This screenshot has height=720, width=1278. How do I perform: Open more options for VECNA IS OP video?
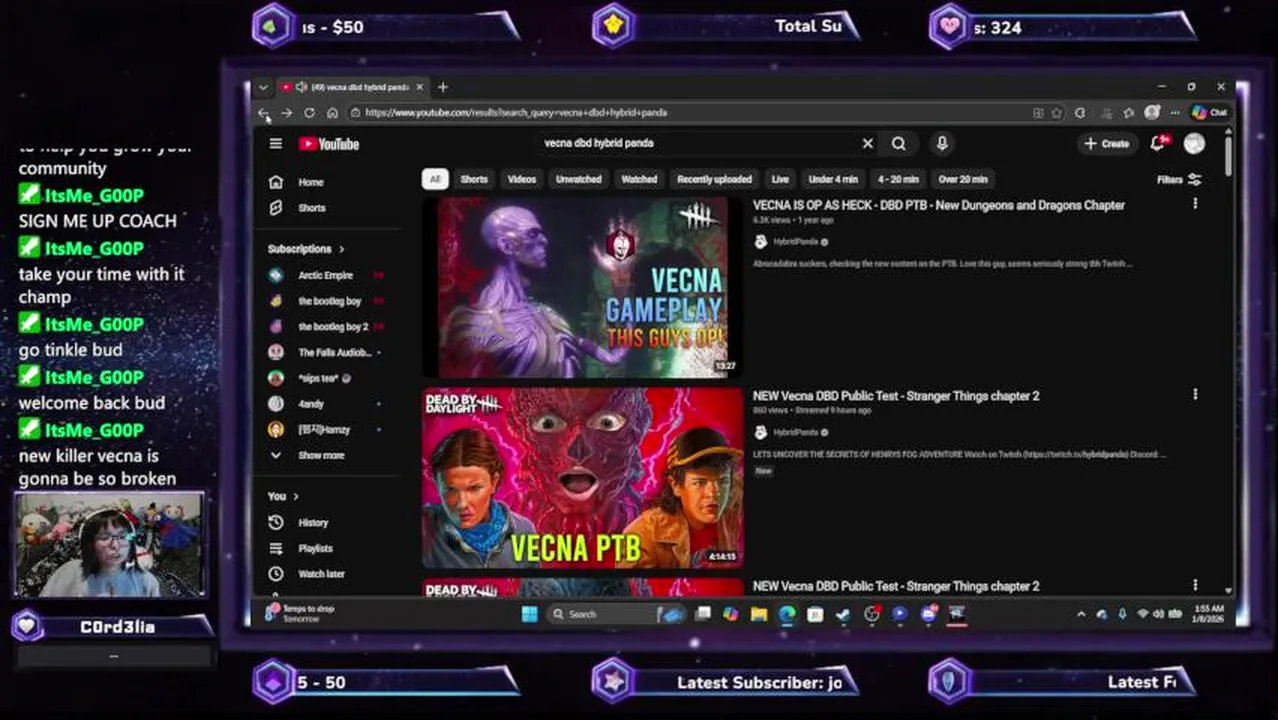1195,204
